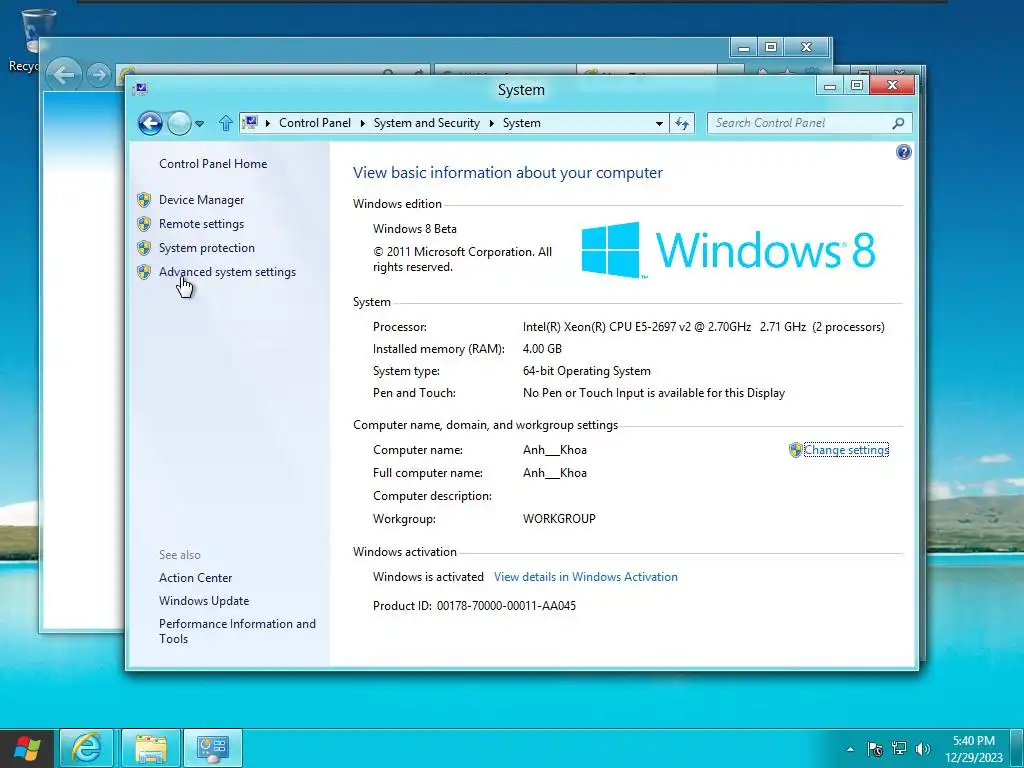The width and height of the screenshot is (1024, 768).
Task: Open the address bar history dropdown
Action: tap(659, 123)
